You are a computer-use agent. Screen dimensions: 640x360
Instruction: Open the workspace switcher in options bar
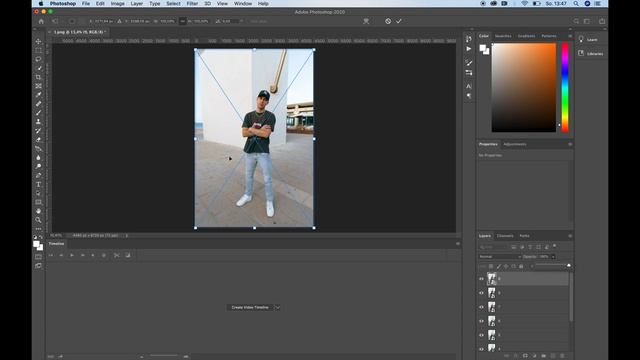point(587,21)
